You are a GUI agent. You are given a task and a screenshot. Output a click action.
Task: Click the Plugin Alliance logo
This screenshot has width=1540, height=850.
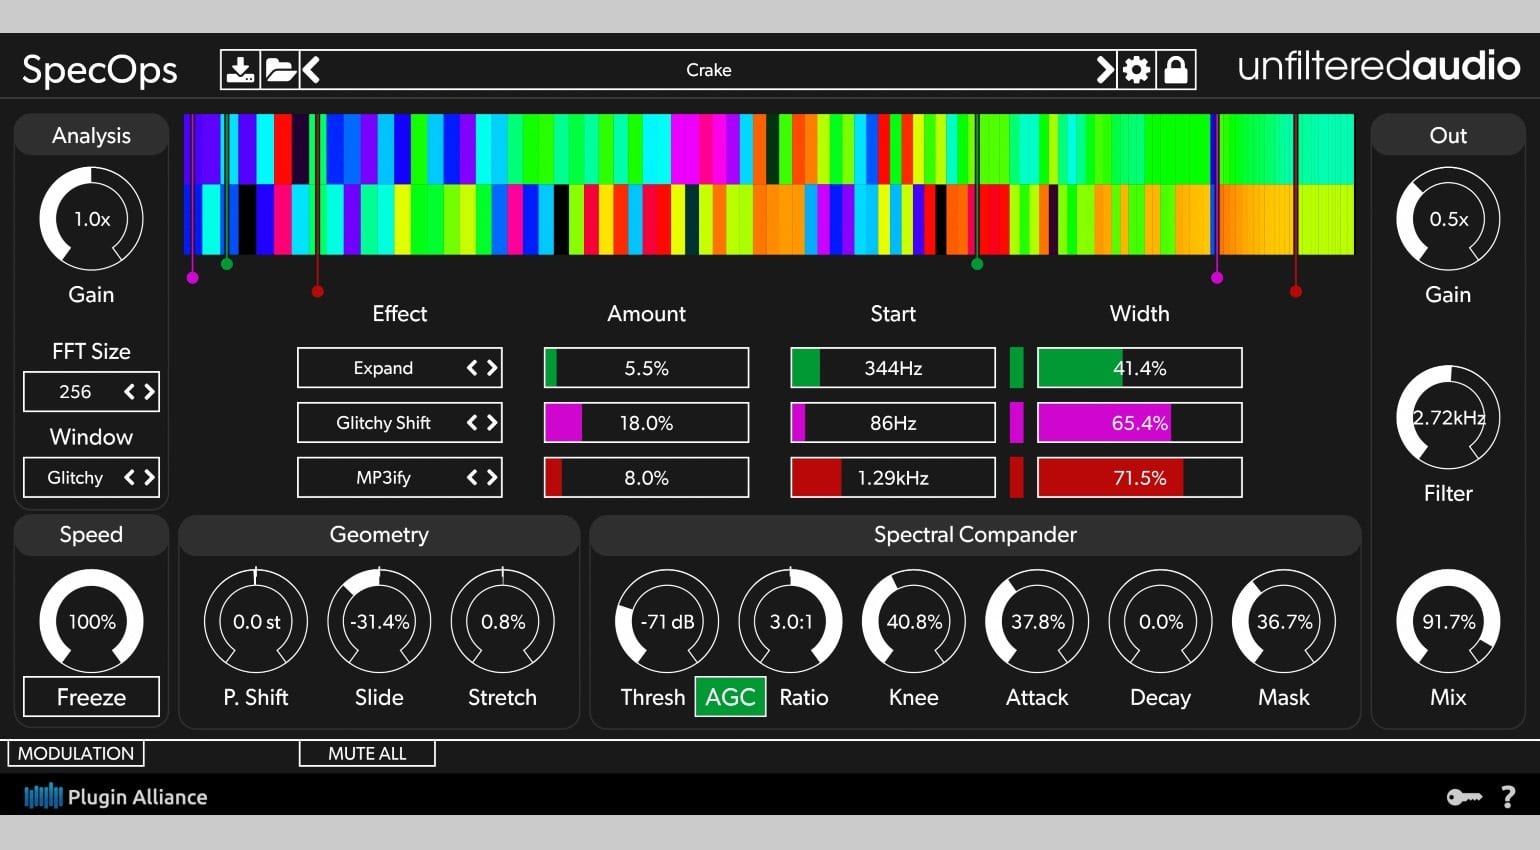point(115,797)
